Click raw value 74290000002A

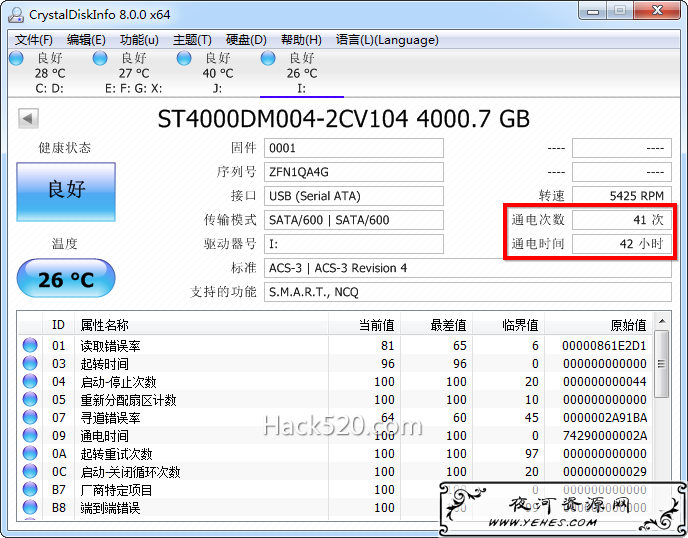(x=605, y=436)
